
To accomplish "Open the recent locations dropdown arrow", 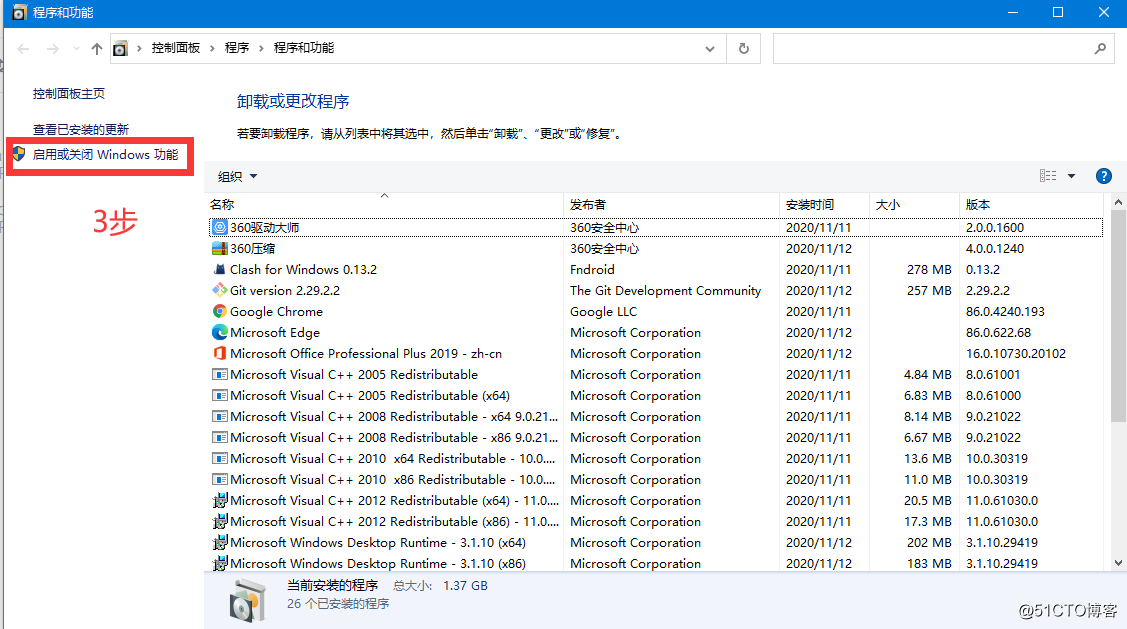I will 76,48.
